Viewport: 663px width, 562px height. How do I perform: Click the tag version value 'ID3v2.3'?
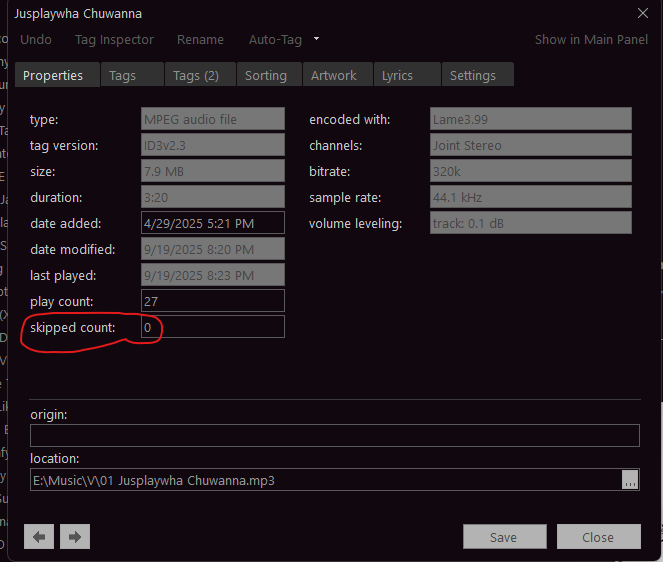tap(213, 145)
